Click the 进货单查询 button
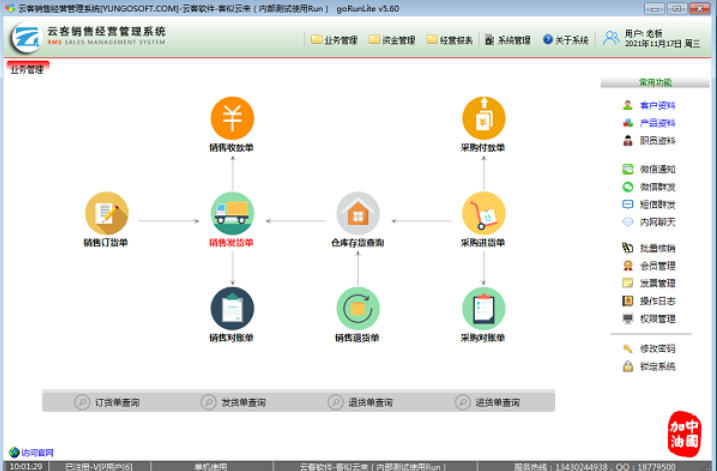 [x=487, y=402]
